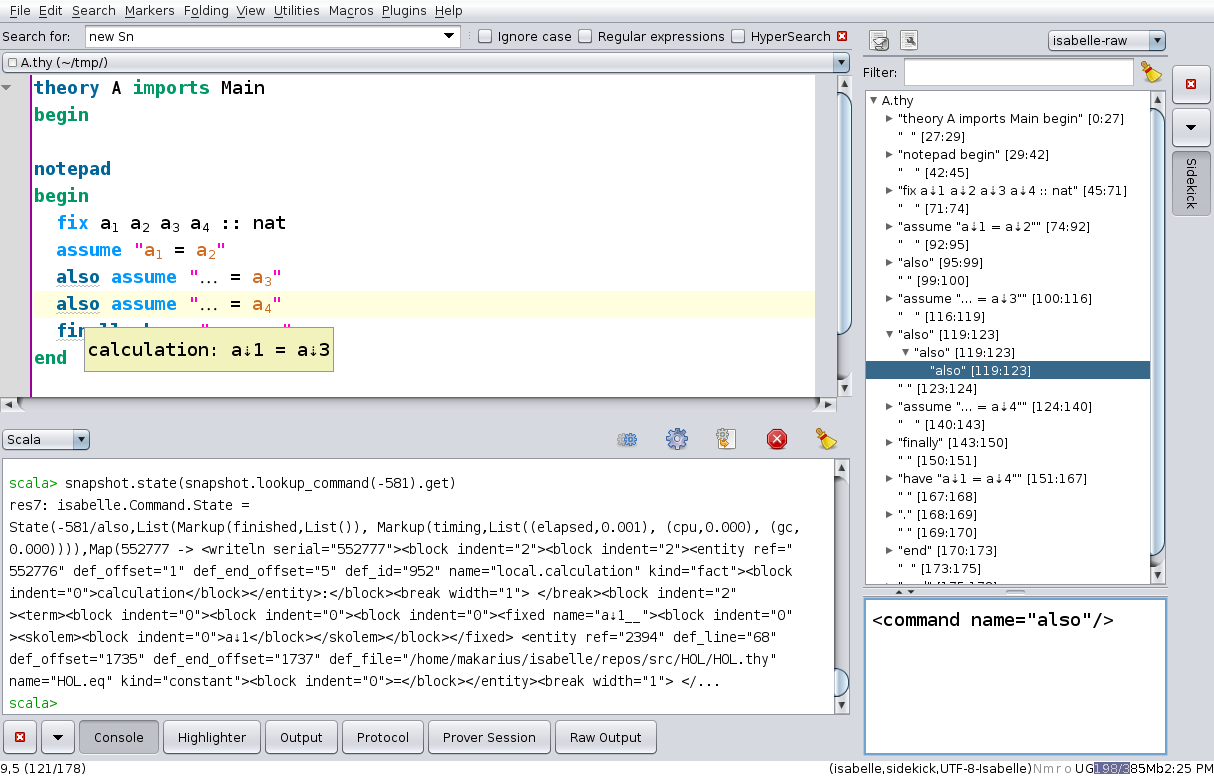
Task: Click the editor horizontal scrollbar
Action: pyautogui.click(x=418, y=404)
